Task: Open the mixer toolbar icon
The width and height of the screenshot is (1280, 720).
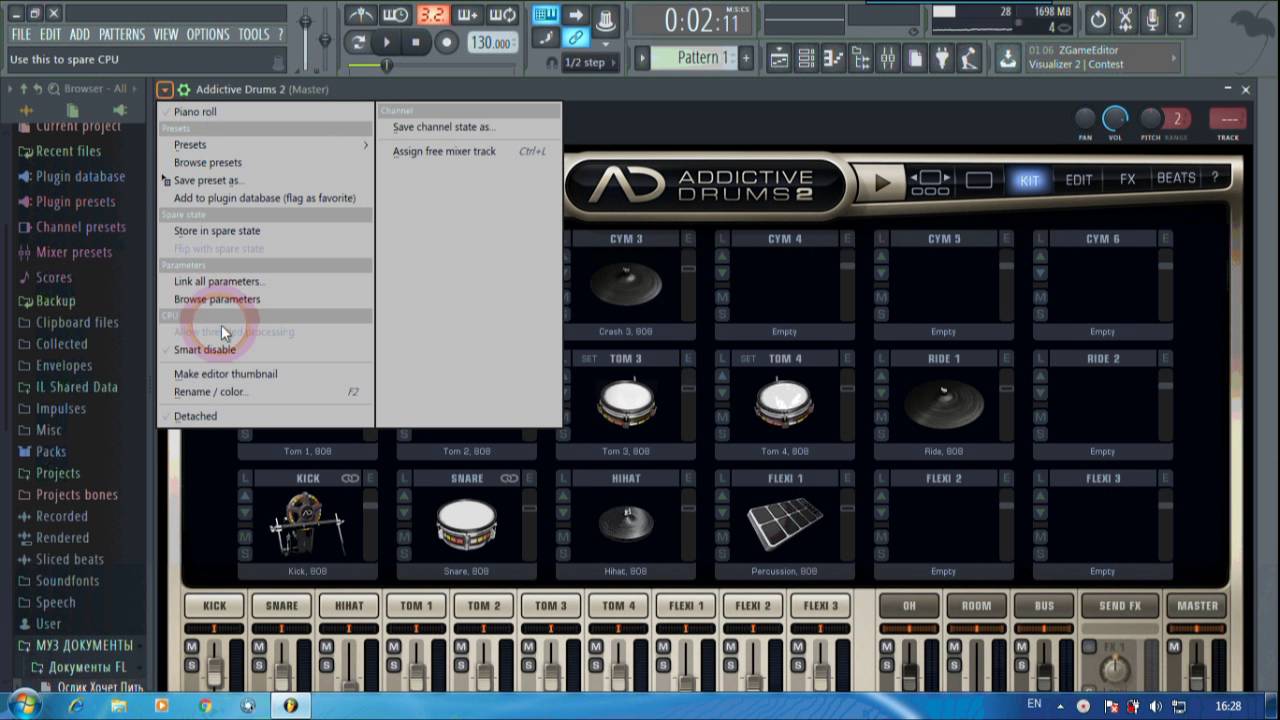Action: point(888,59)
